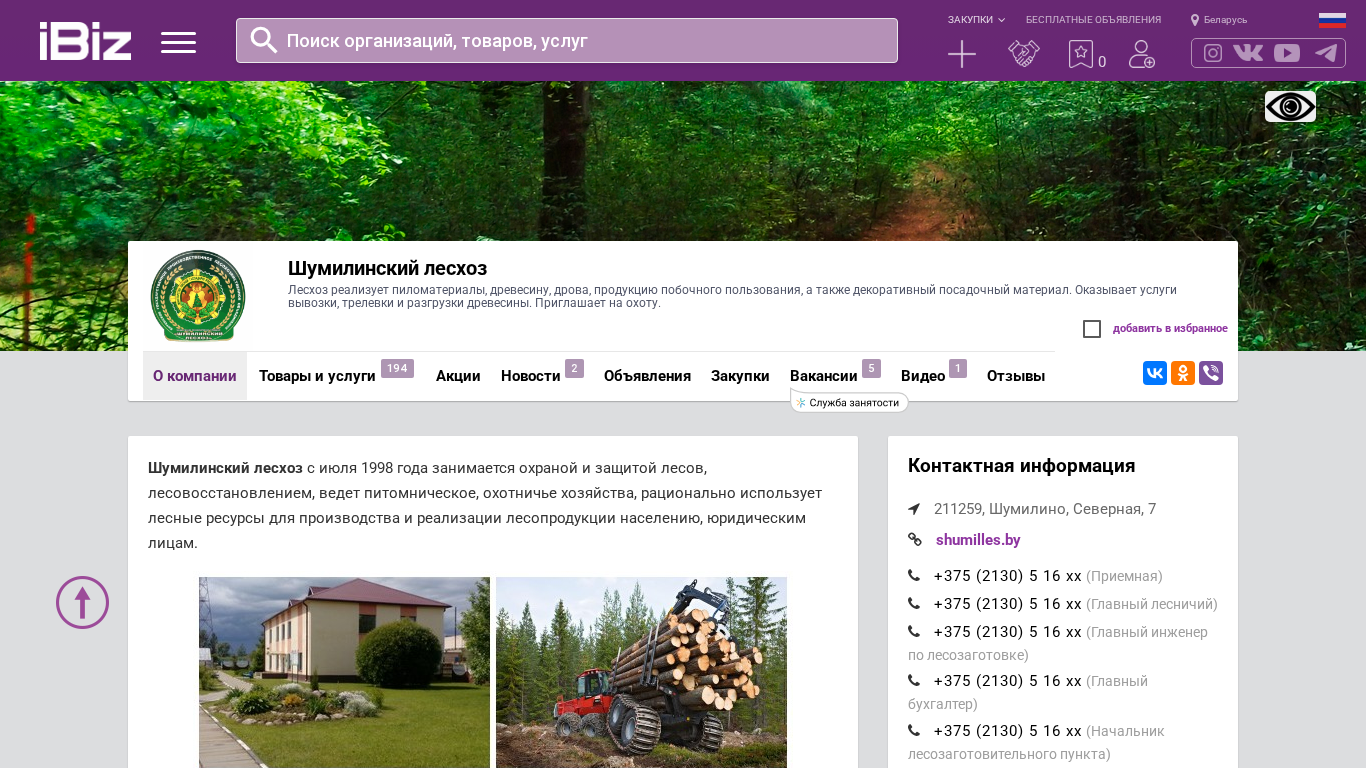Screen dimensions: 1366x768
Task: Click the plus add icon in header
Action: click(962, 54)
